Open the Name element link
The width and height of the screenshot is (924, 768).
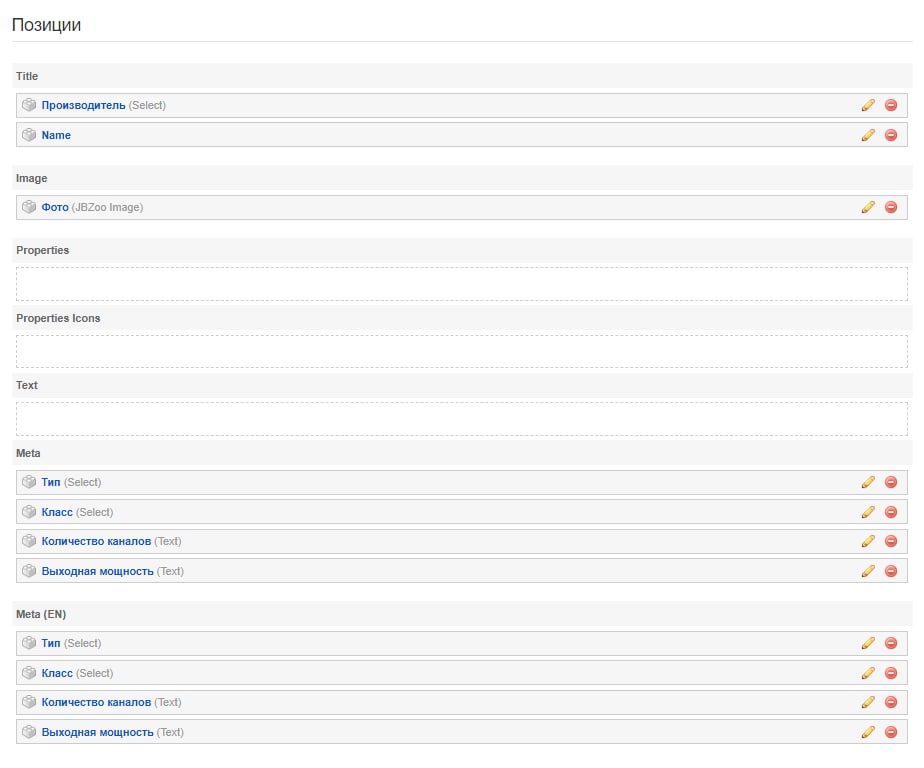[56, 135]
